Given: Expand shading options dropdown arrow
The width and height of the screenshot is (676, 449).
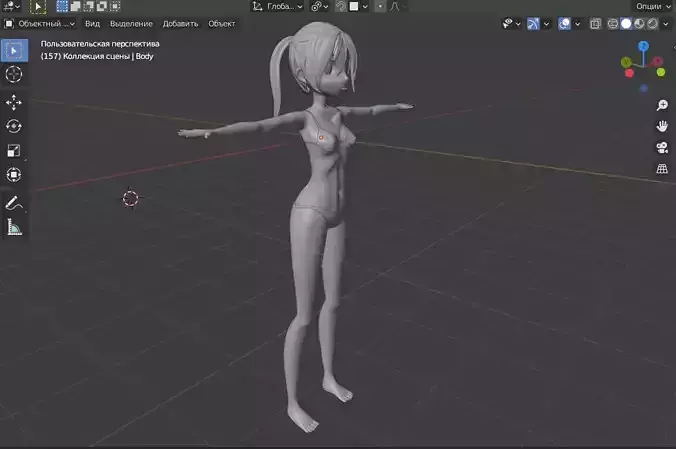Looking at the screenshot, I should [x=666, y=24].
